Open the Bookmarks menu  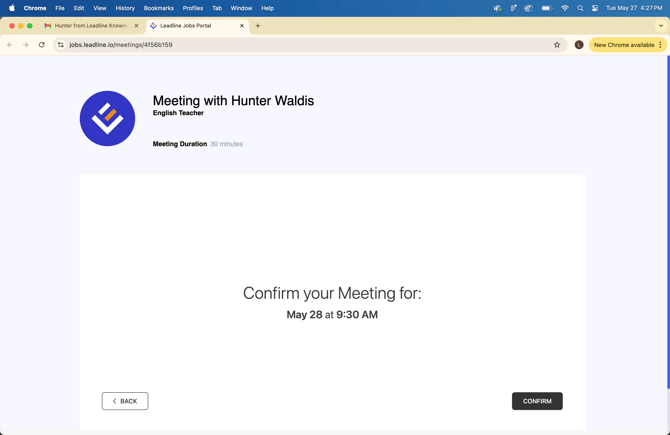click(158, 8)
